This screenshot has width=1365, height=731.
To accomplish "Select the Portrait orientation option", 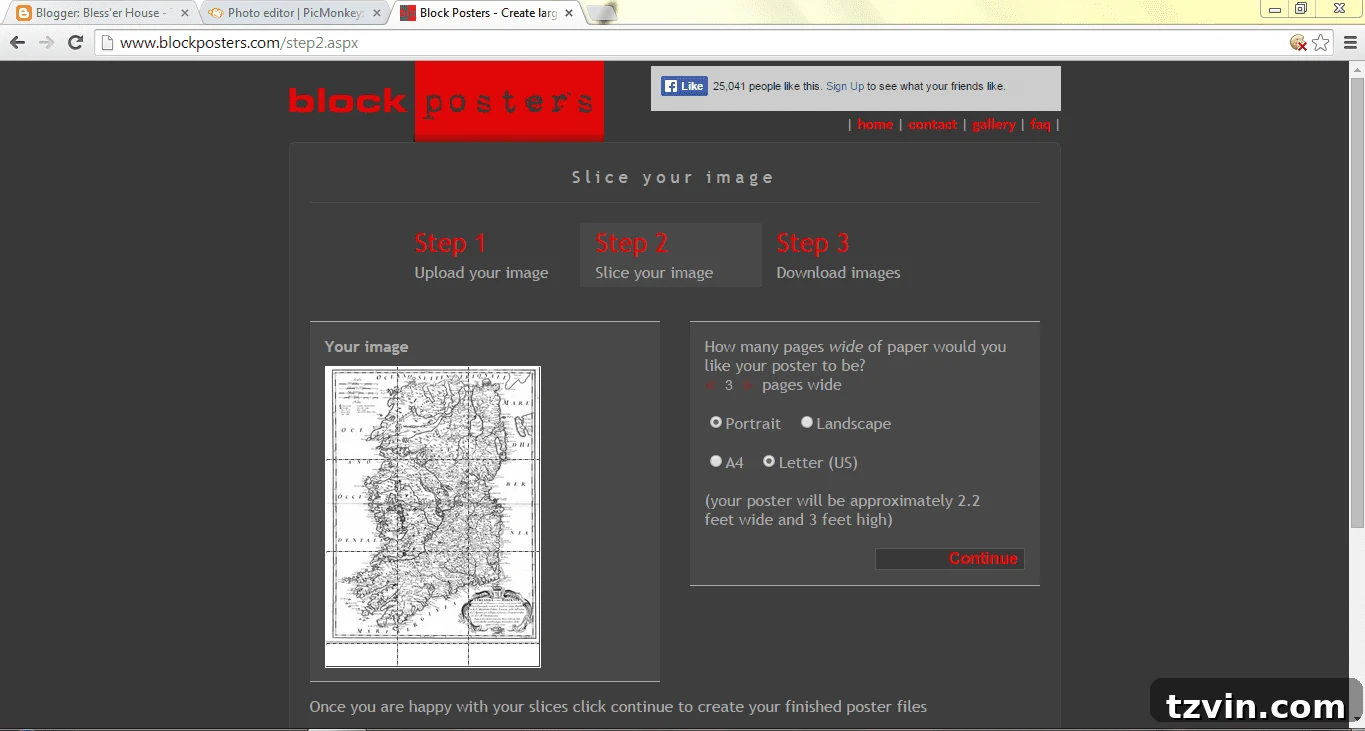I will click(x=716, y=423).
